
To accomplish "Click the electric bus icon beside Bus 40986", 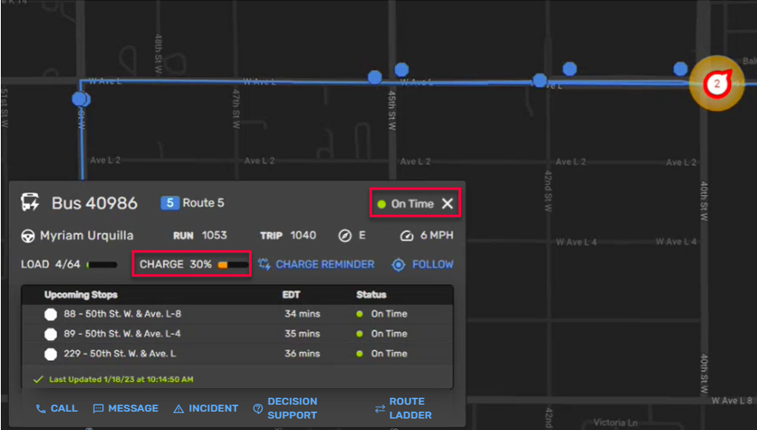I will [x=30, y=203].
